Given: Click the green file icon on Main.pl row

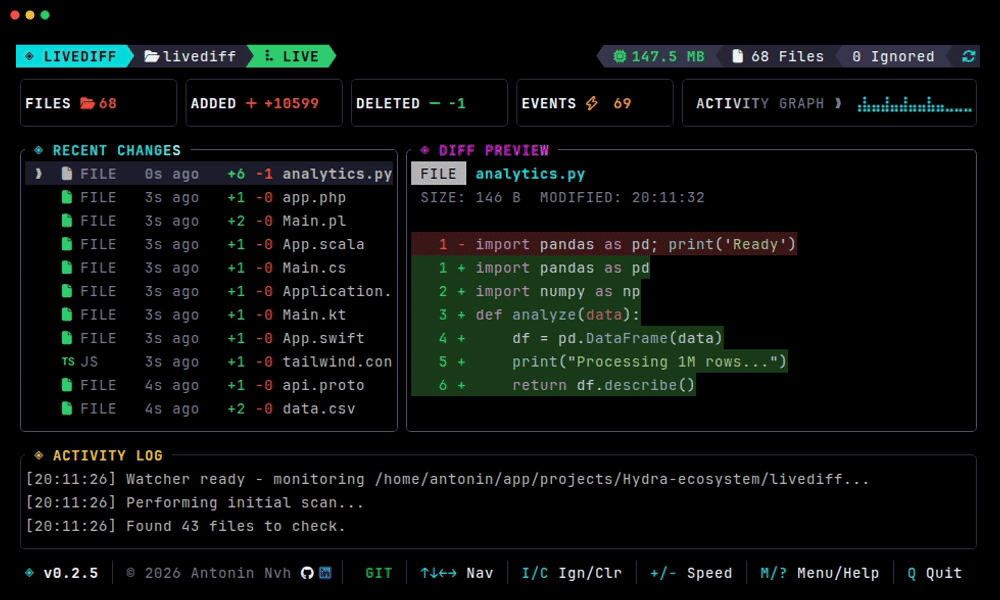Looking at the screenshot, I should (x=66, y=221).
